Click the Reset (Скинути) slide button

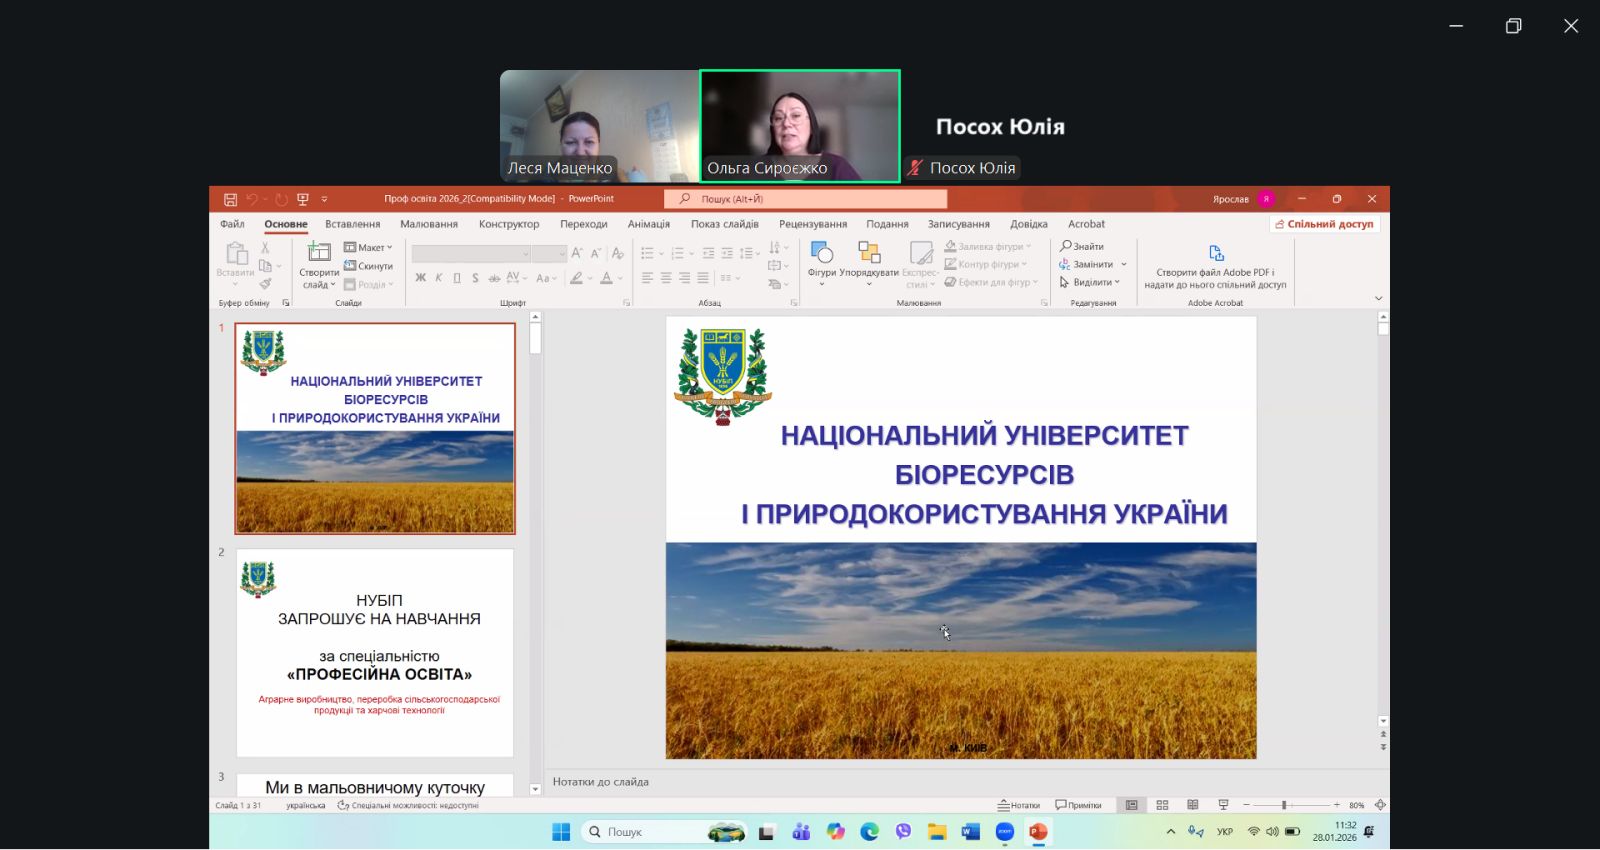tap(369, 266)
